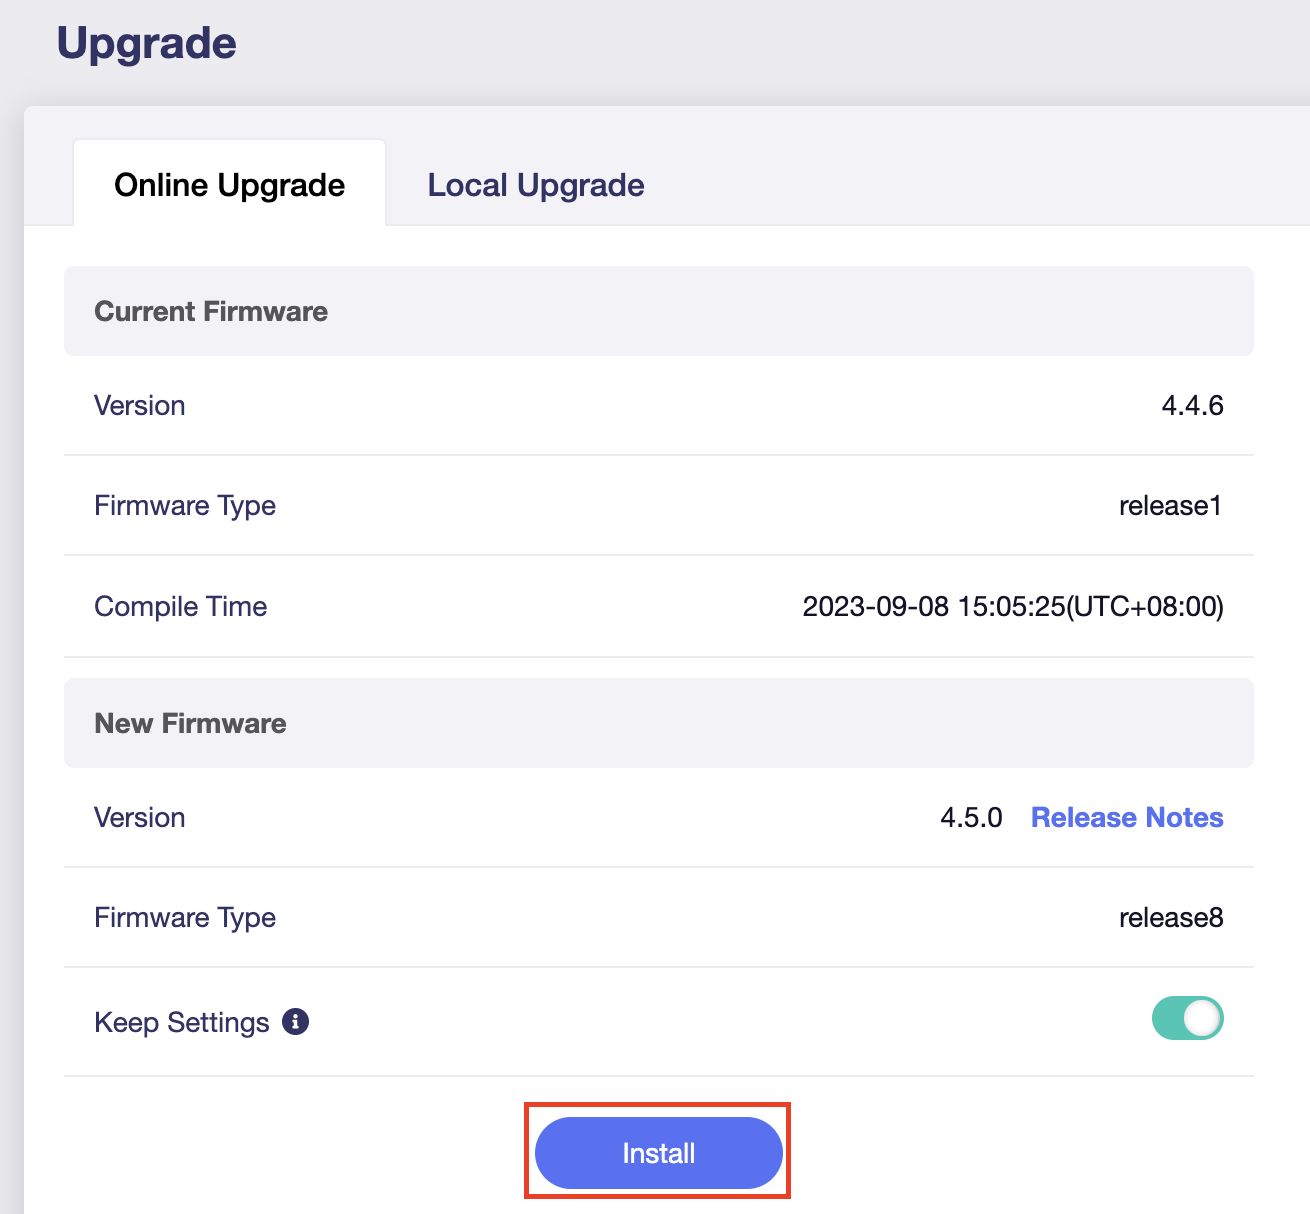This screenshot has width=1310, height=1214.
Task: Click inside the red-highlighted Install area
Action: 657,1152
